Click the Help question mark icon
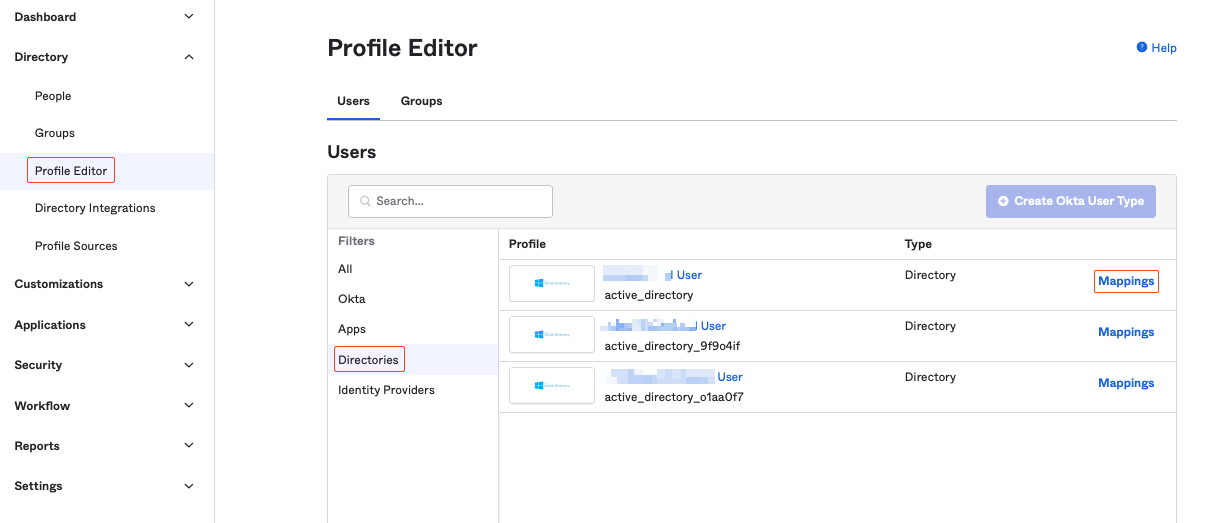 point(1141,47)
